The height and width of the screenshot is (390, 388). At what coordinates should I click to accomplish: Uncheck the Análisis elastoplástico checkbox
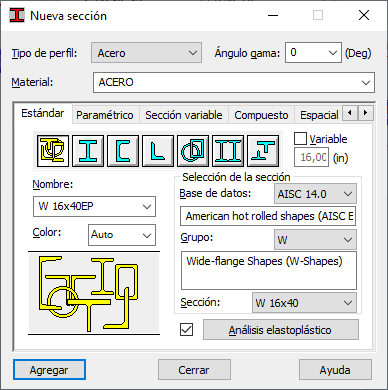pos(186,330)
